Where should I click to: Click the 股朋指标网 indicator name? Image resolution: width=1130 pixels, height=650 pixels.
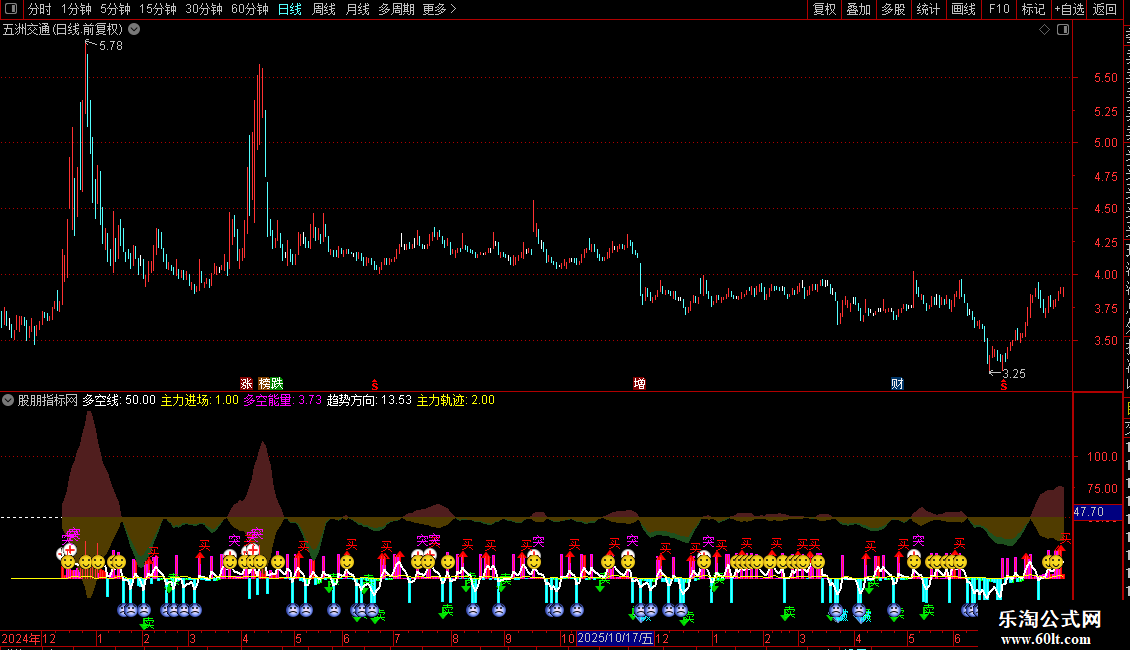point(48,400)
